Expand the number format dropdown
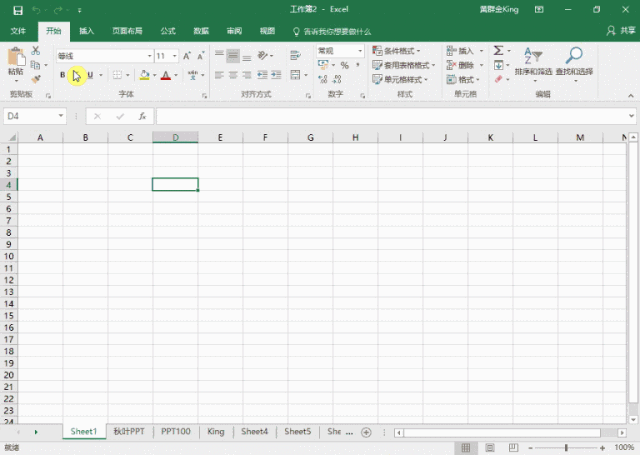The width and height of the screenshot is (640, 455). [x=360, y=51]
